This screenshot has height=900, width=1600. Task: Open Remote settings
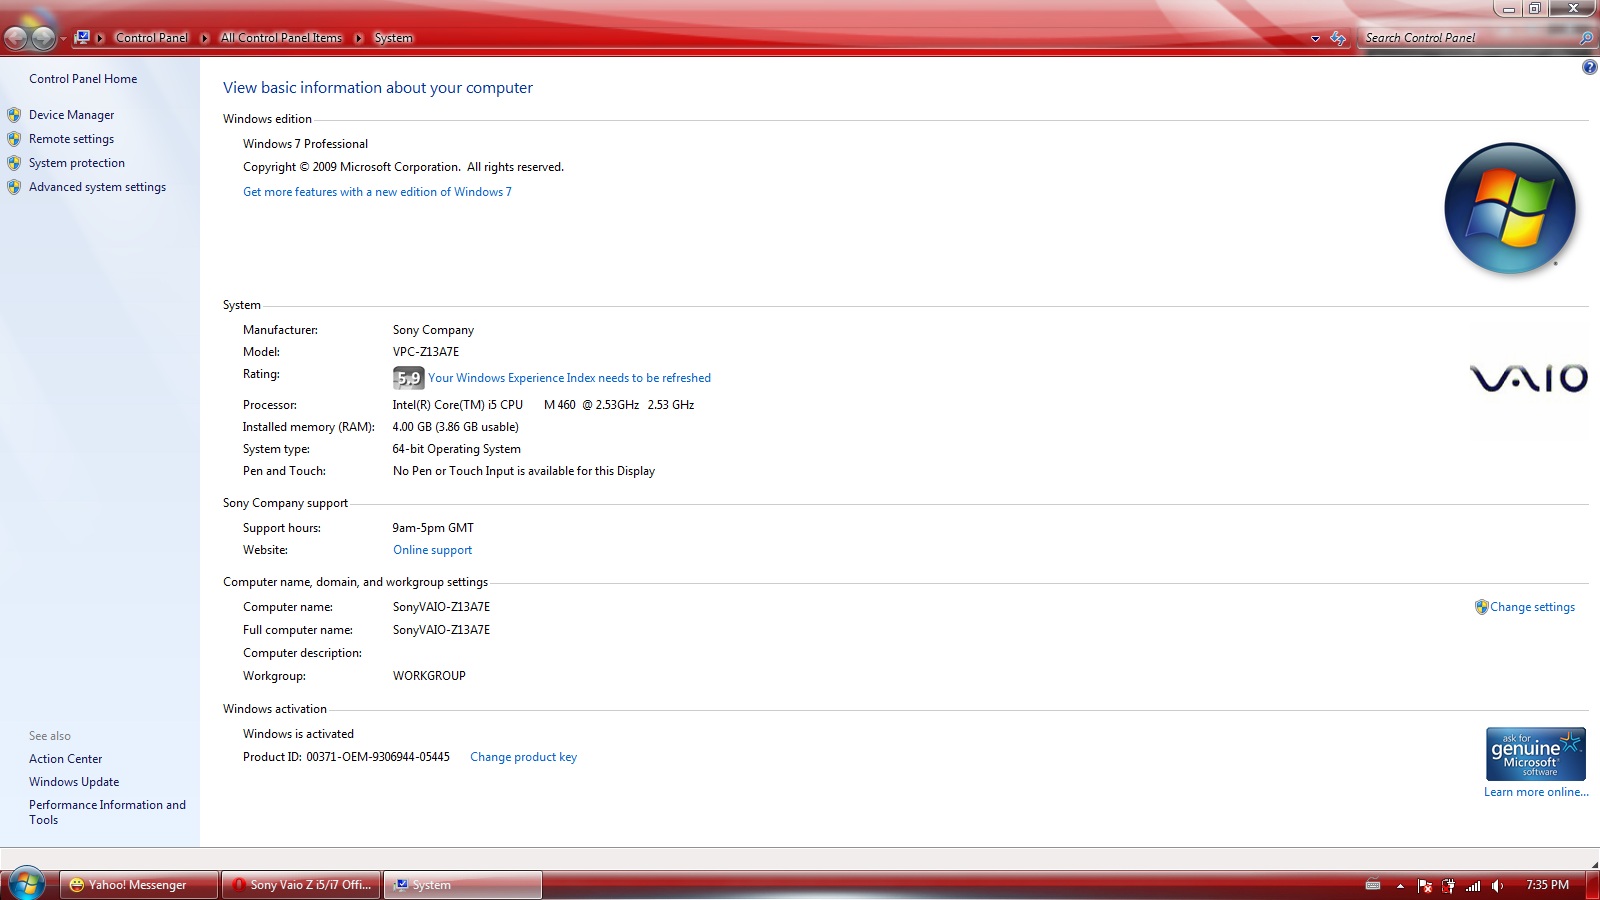click(x=71, y=139)
